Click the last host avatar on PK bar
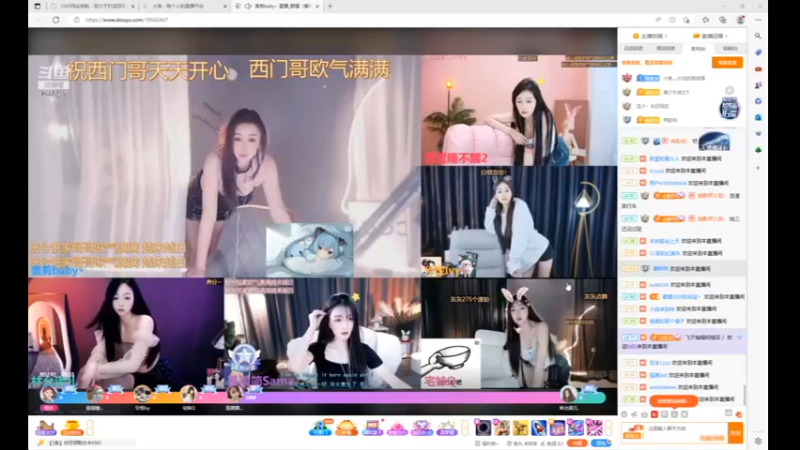Screen dimensions: 800x450 coord(568,394)
